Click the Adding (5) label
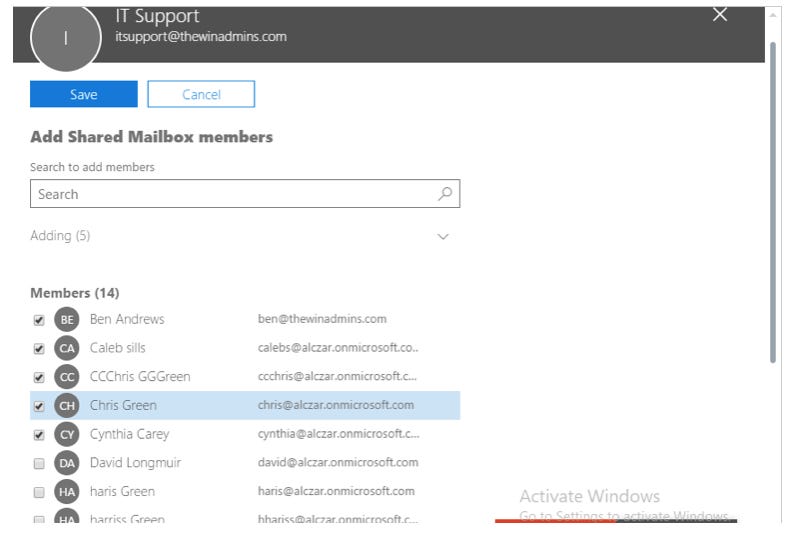 60,236
